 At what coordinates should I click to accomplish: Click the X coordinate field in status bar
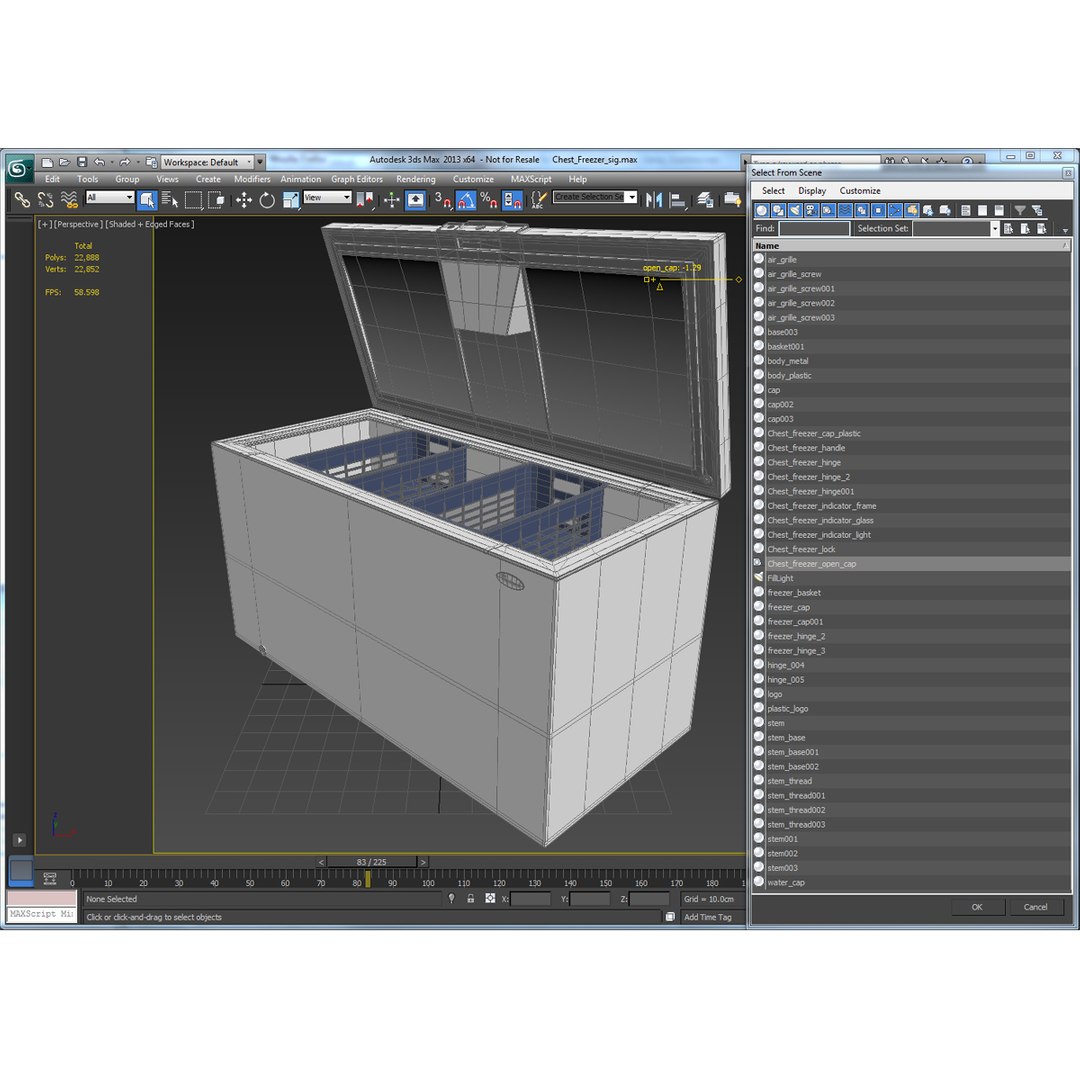pos(530,899)
